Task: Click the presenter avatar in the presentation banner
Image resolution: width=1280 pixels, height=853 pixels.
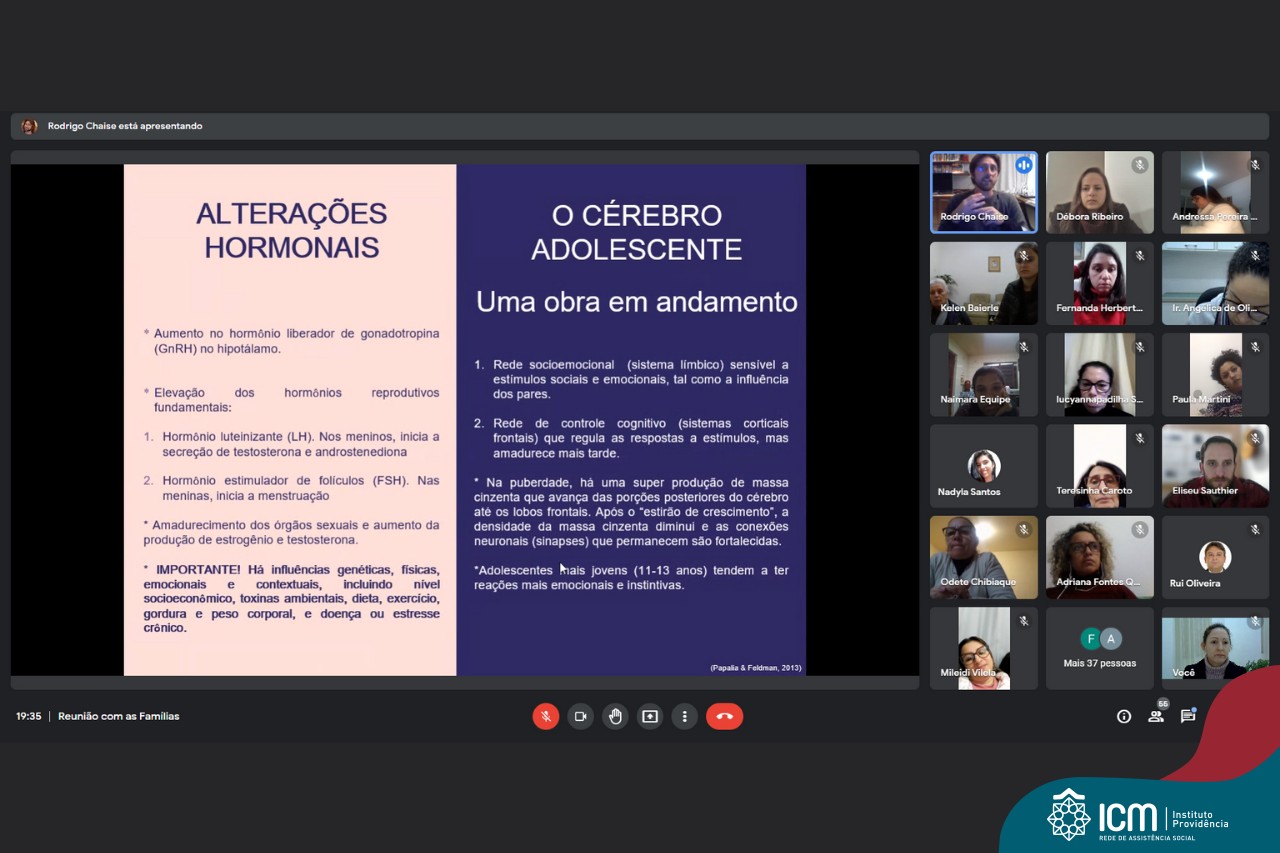Action: (x=29, y=126)
